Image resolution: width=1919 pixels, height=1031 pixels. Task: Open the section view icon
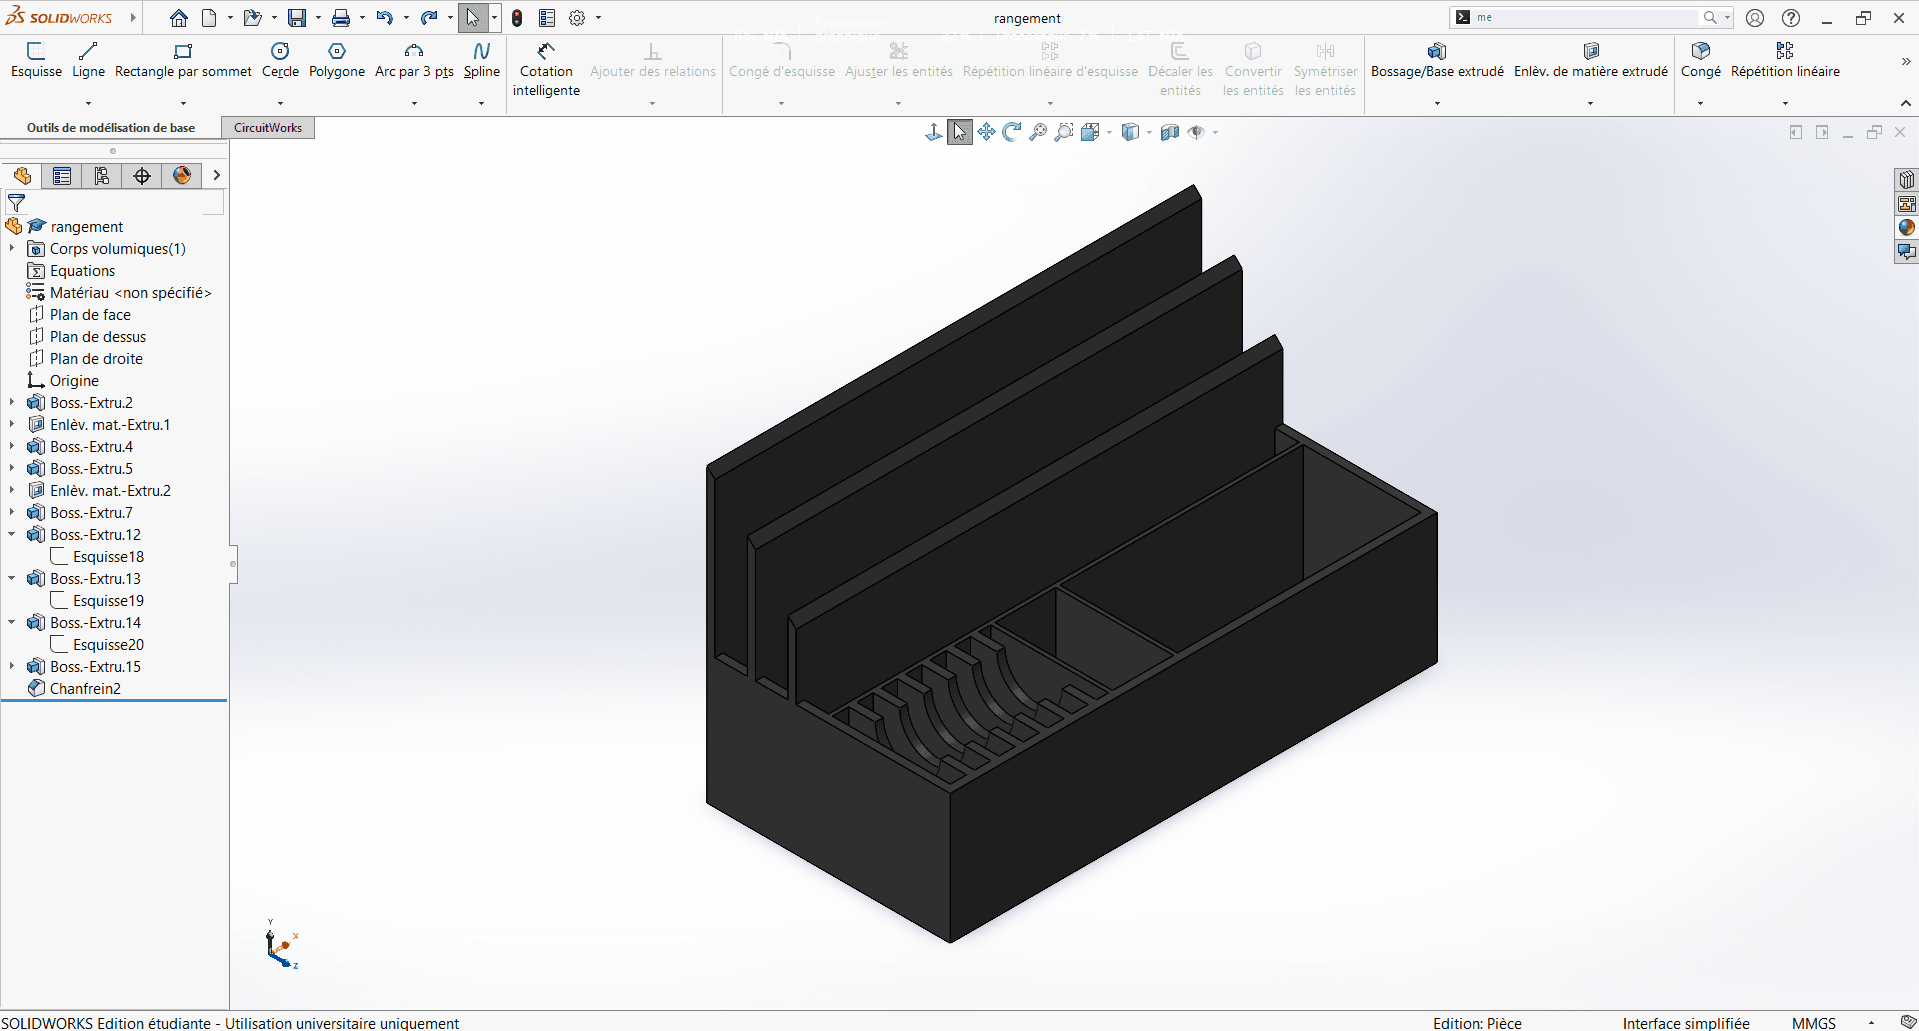pyautogui.click(x=1169, y=132)
